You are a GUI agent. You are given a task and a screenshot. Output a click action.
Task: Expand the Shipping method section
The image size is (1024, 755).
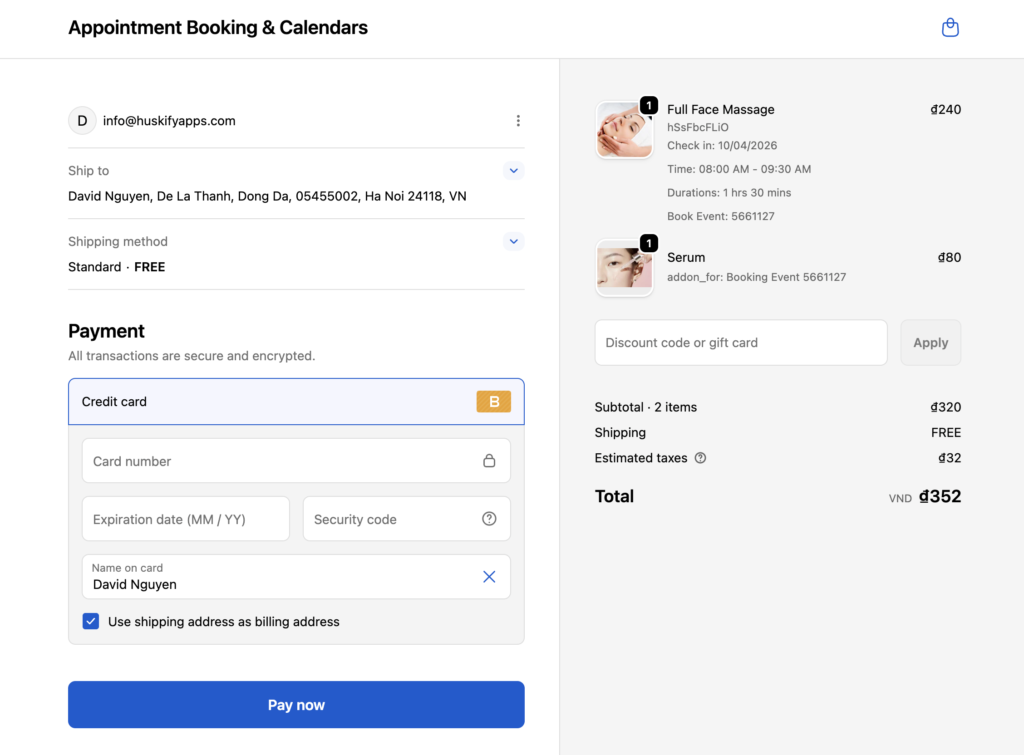click(x=514, y=241)
